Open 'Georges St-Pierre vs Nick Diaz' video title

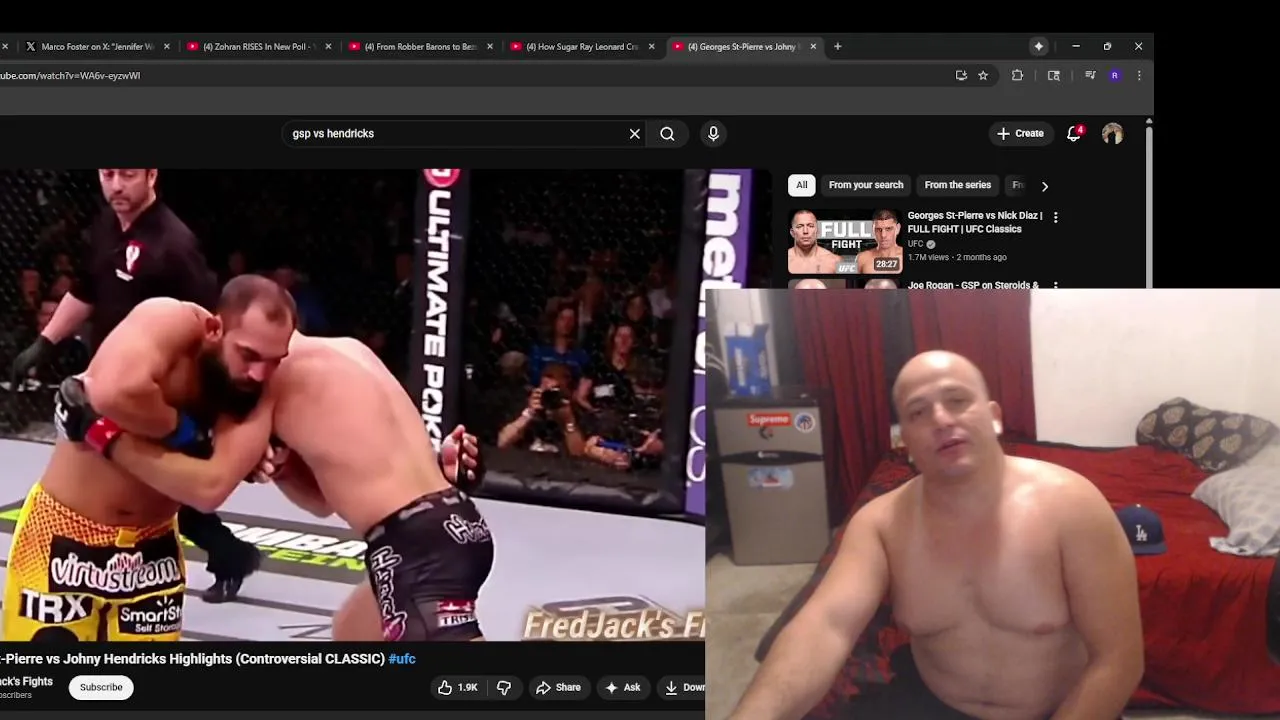tap(975, 222)
